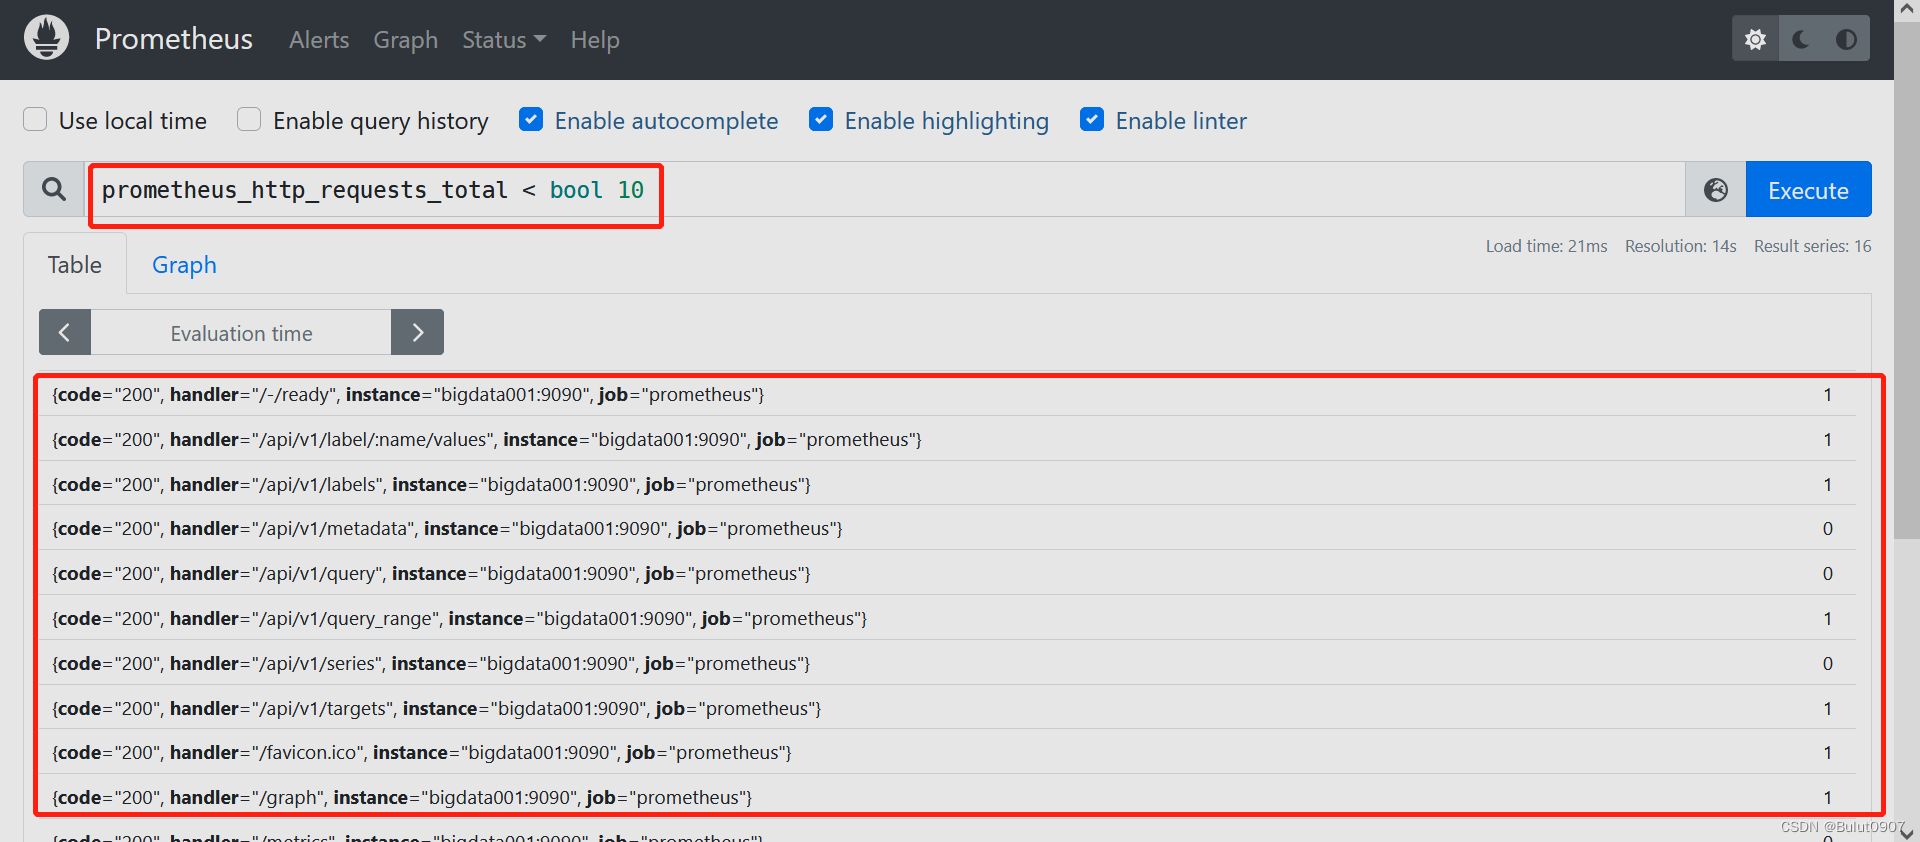Screen dimensions: 1920x842
Task: Click the Prometheus brand title
Action: (174, 39)
